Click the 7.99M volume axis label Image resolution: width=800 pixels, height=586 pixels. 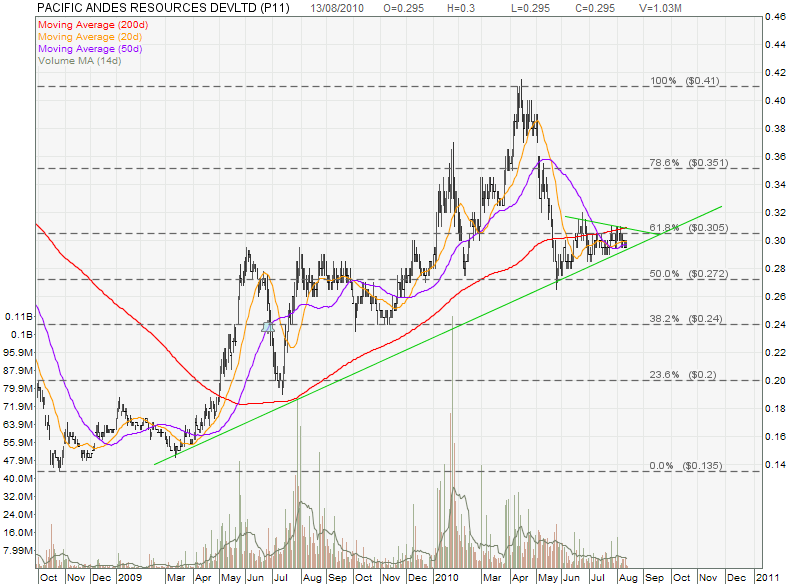click(18, 550)
